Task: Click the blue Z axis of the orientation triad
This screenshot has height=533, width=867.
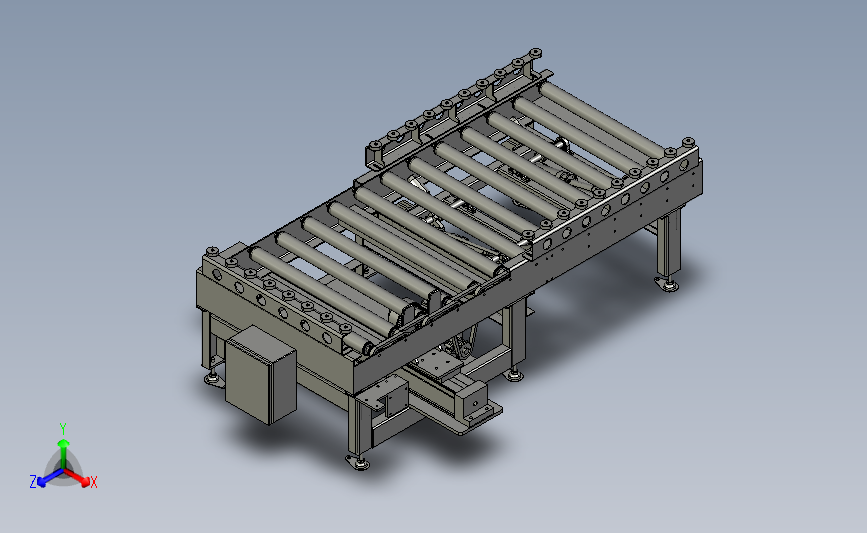Action: coord(50,478)
